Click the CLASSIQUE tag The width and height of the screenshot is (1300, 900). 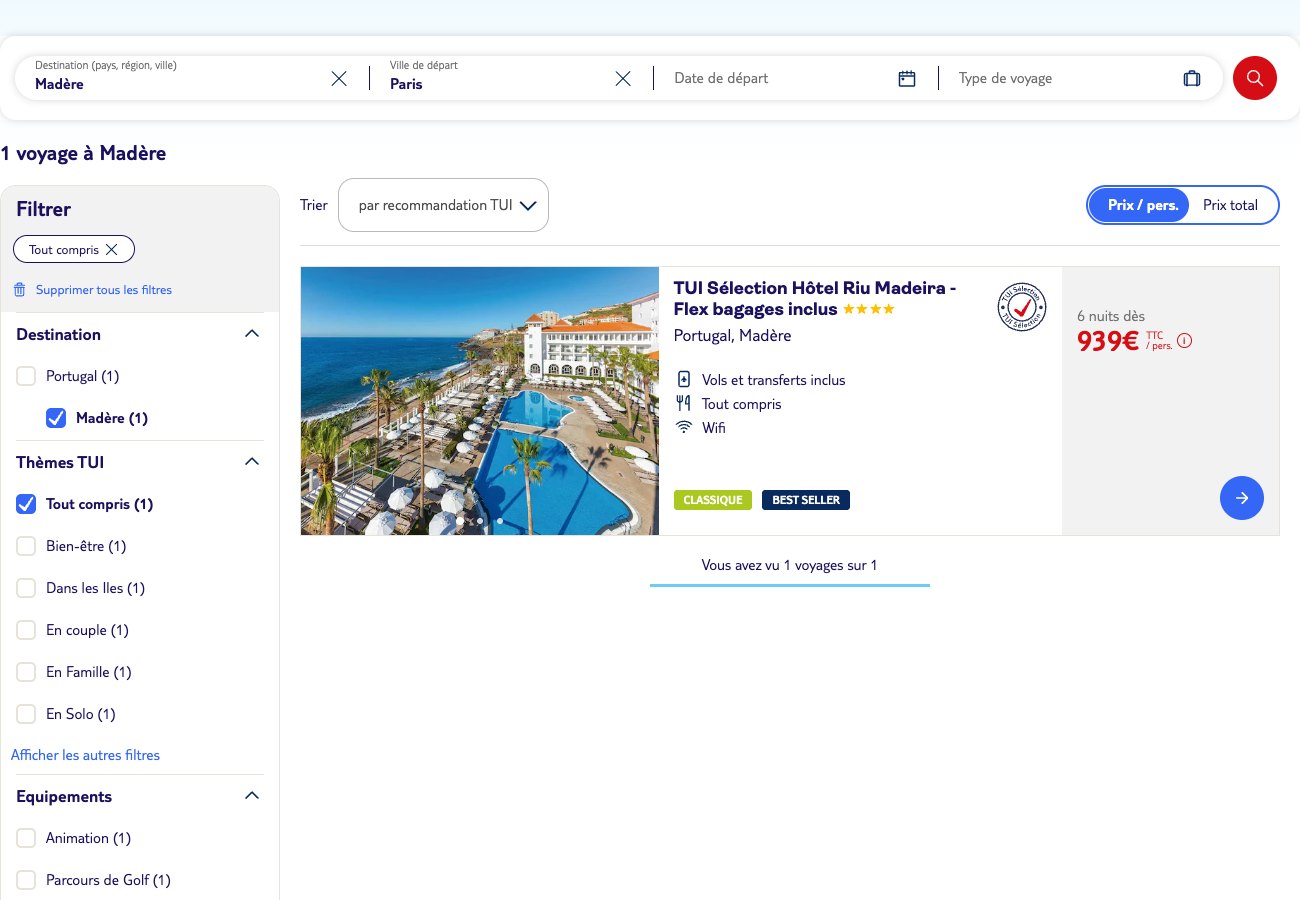pyautogui.click(x=713, y=500)
